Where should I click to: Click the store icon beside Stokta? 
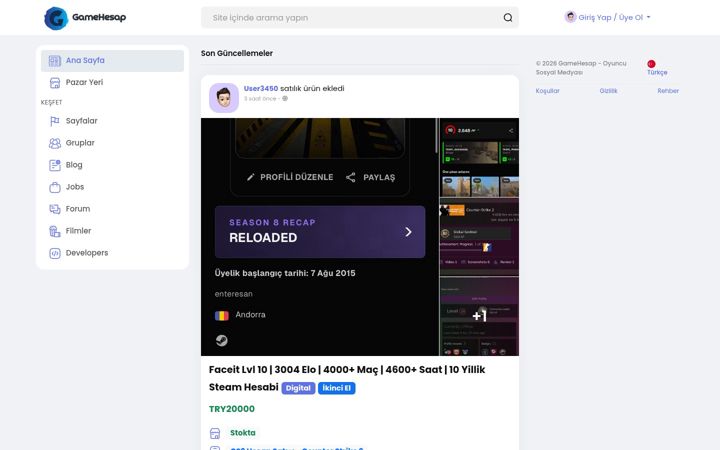click(x=215, y=433)
